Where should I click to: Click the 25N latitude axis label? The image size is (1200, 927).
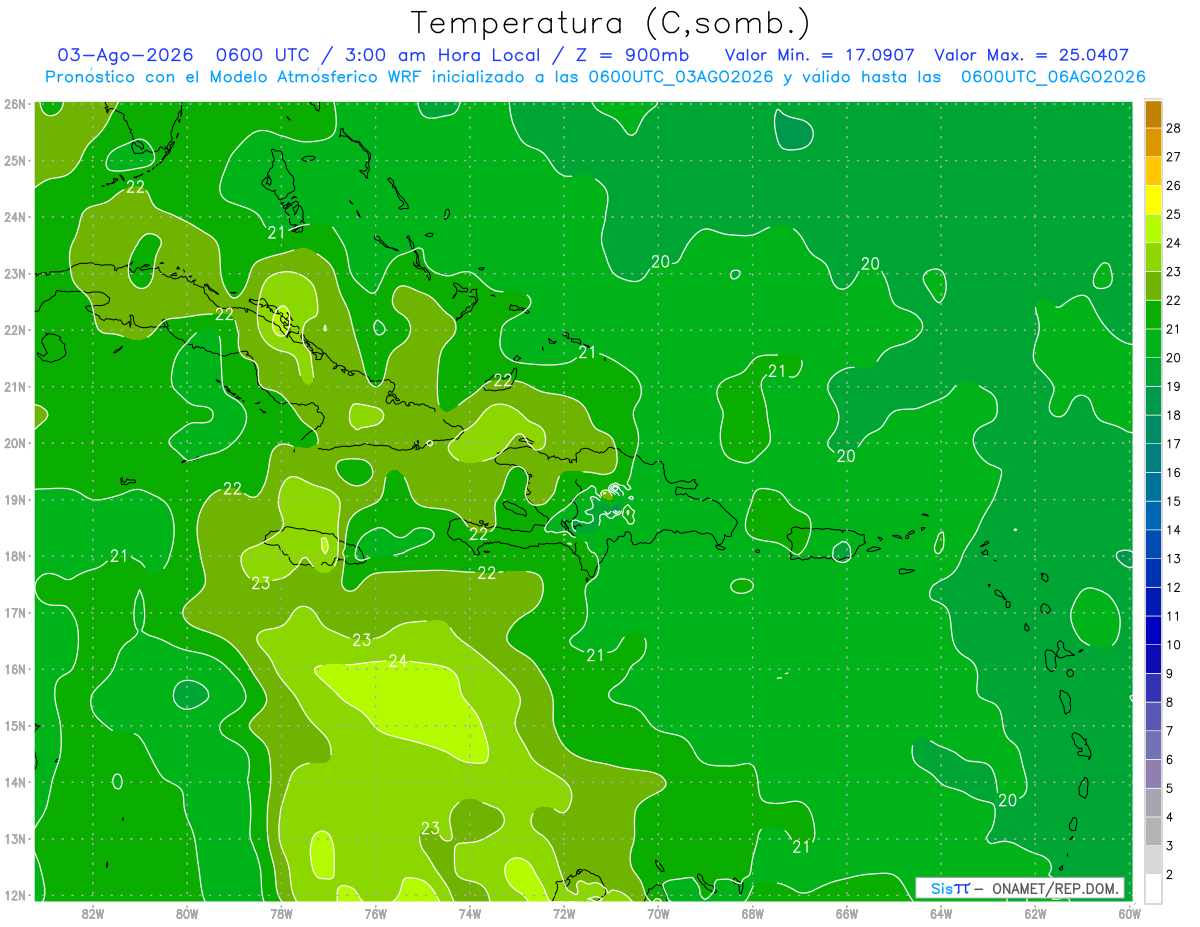(14, 160)
